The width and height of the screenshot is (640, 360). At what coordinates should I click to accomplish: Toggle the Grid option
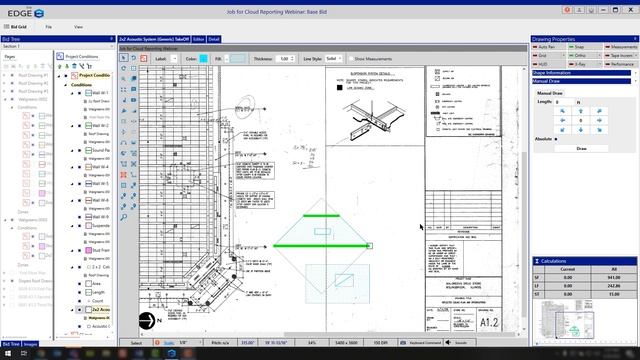click(548, 56)
